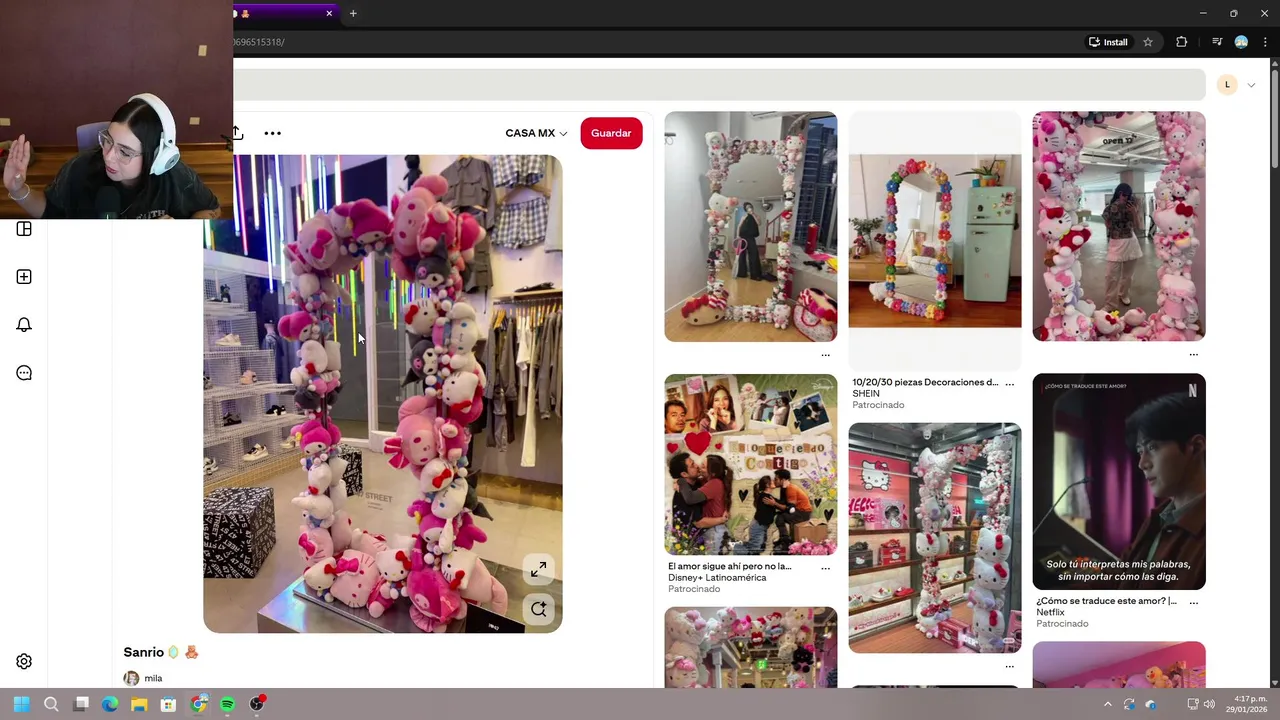Open Chrome three-dot menu
Screen dimensions: 1280x720
pyautogui.click(x=1265, y=42)
